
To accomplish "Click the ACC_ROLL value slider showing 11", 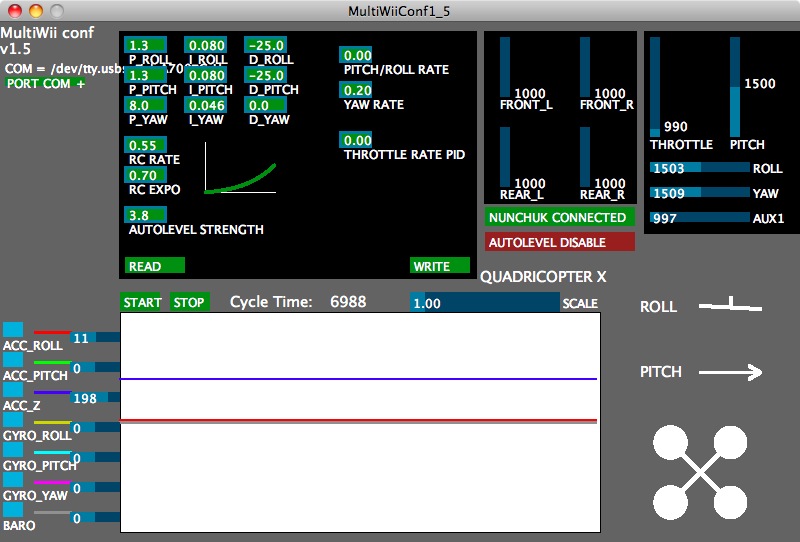I will pyautogui.click(x=95, y=337).
